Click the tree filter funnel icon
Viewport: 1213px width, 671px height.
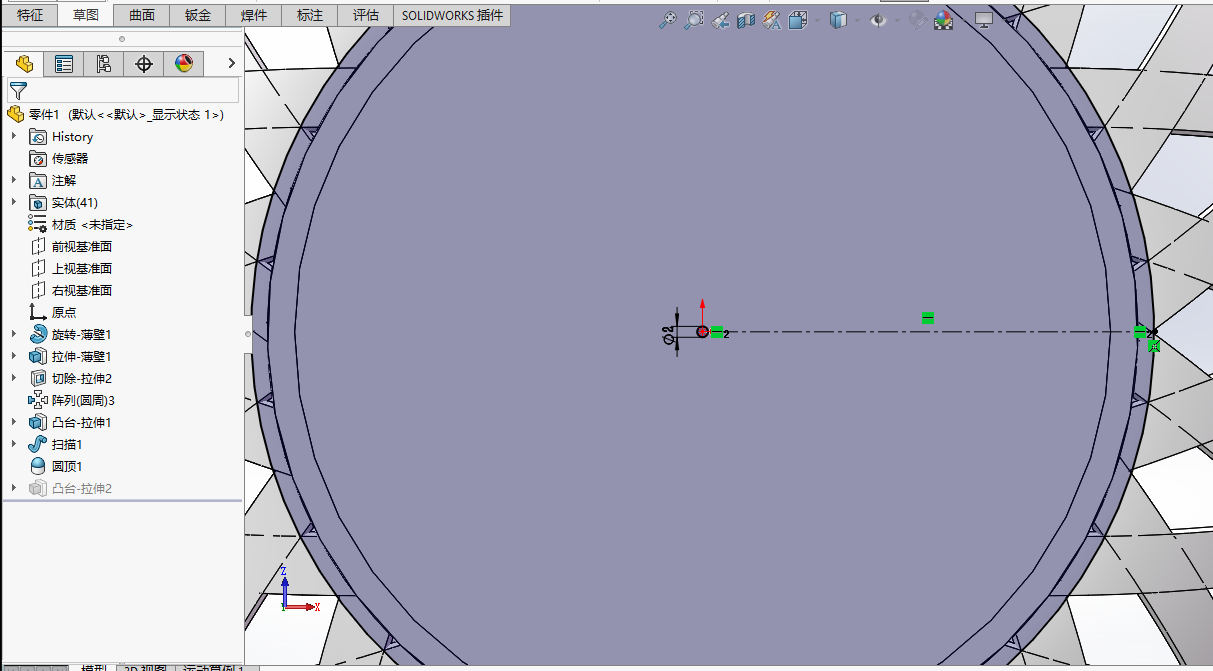coord(18,91)
